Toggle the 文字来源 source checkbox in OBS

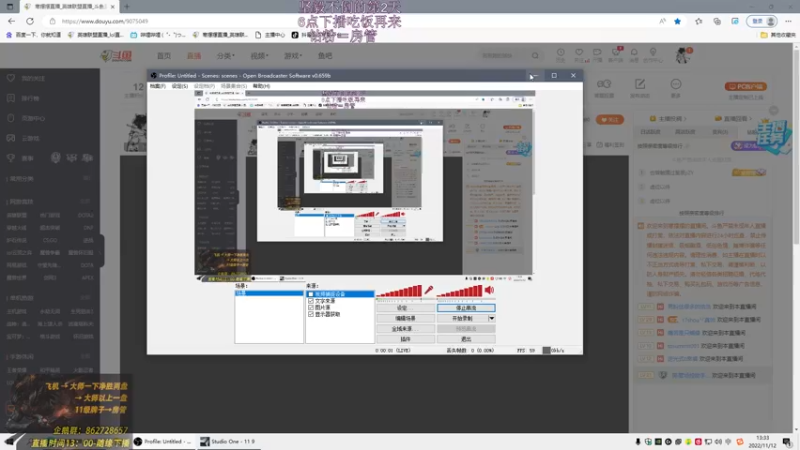[x=311, y=301]
